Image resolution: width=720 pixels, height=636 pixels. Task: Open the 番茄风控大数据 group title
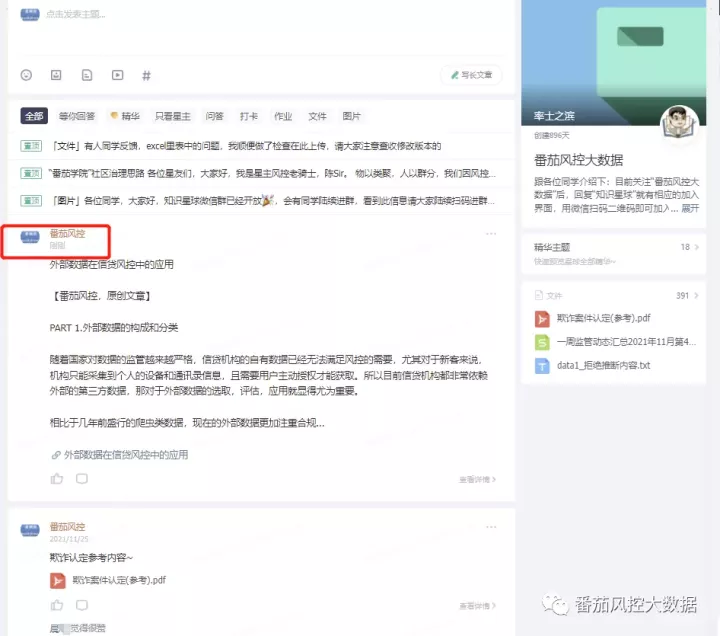coord(578,160)
